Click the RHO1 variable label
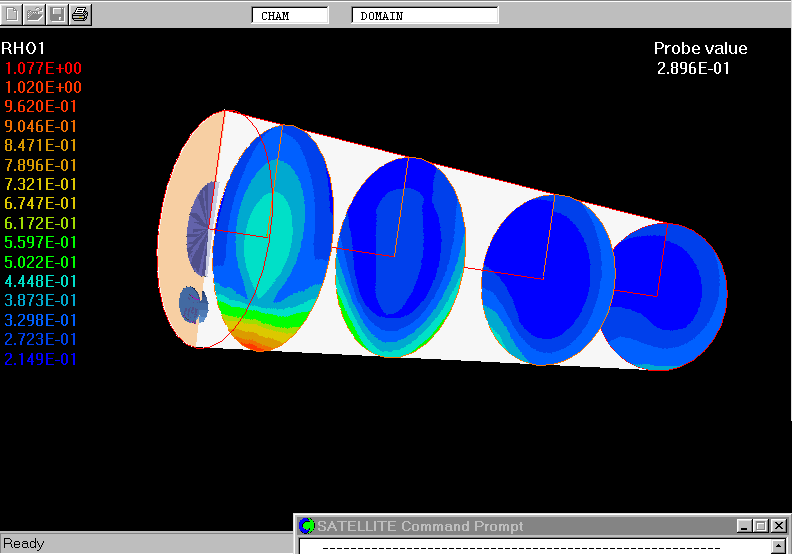The image size is (792, 554). click(x=23, y=48)
